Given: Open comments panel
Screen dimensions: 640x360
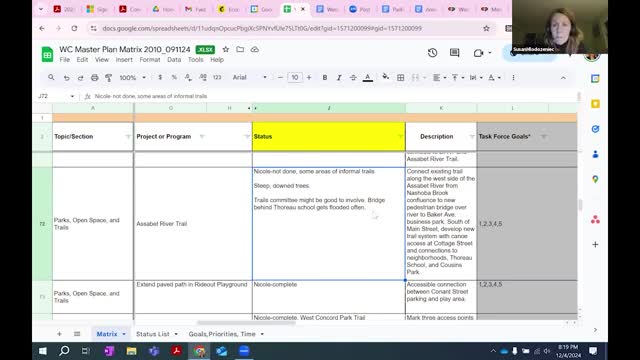Looking at the screenshot, I should pyautogui.click(x=454, y=53).
